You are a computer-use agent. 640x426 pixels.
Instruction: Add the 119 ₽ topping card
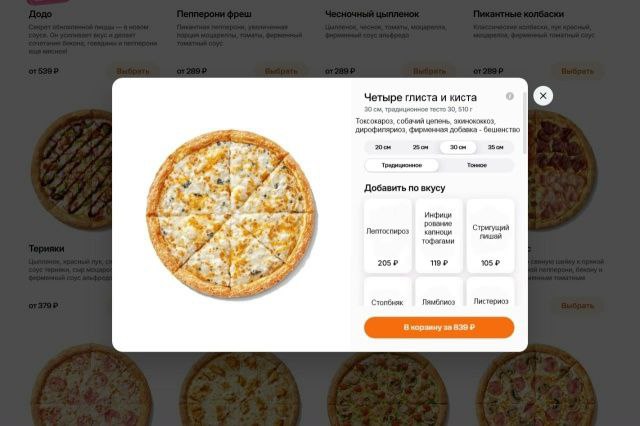tap(439, 236)
